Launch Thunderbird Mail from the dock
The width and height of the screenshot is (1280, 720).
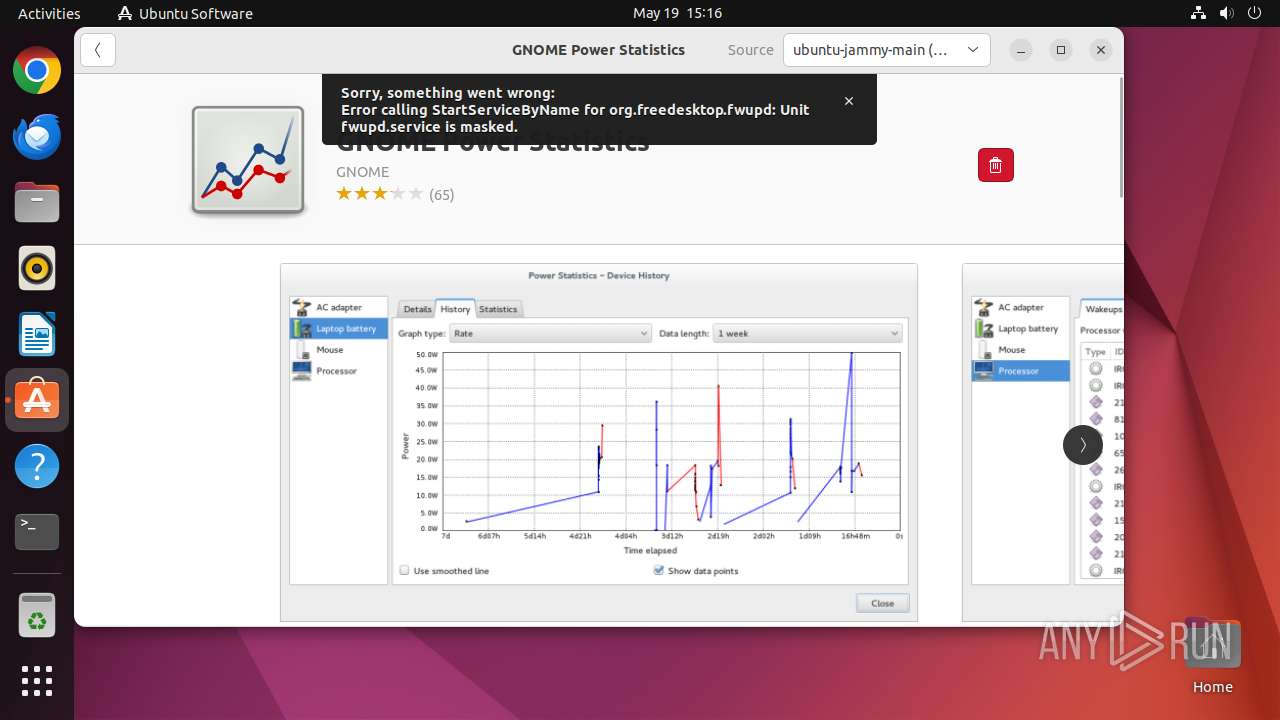pos(37,137)
